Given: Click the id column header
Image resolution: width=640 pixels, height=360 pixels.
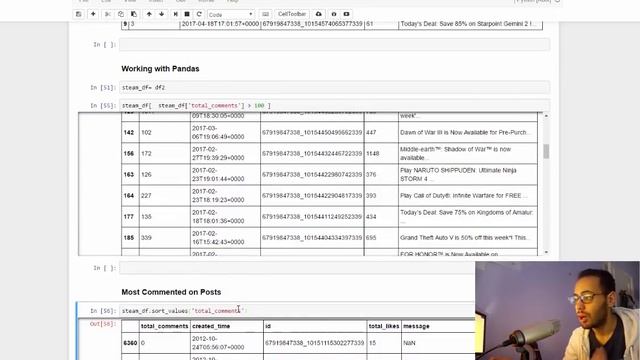Looking at the screenshot, I should 268,326.
